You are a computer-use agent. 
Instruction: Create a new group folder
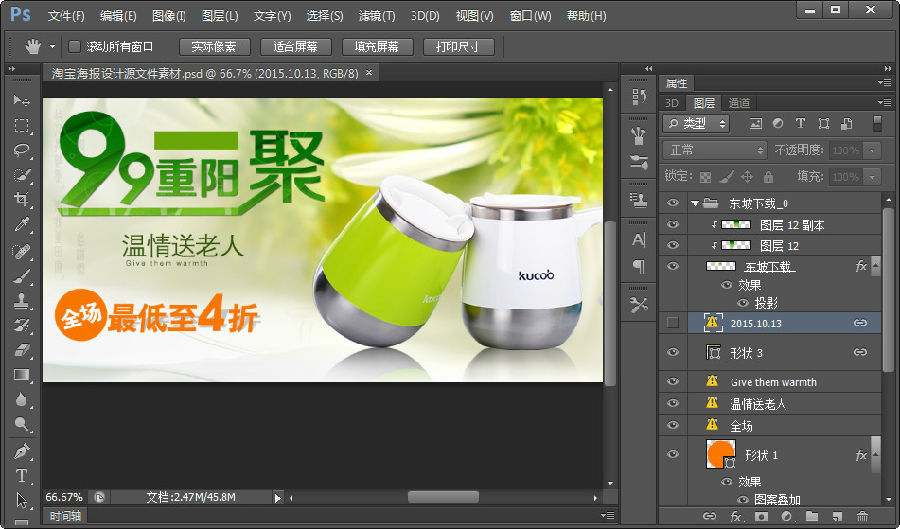tap(812, 516)
